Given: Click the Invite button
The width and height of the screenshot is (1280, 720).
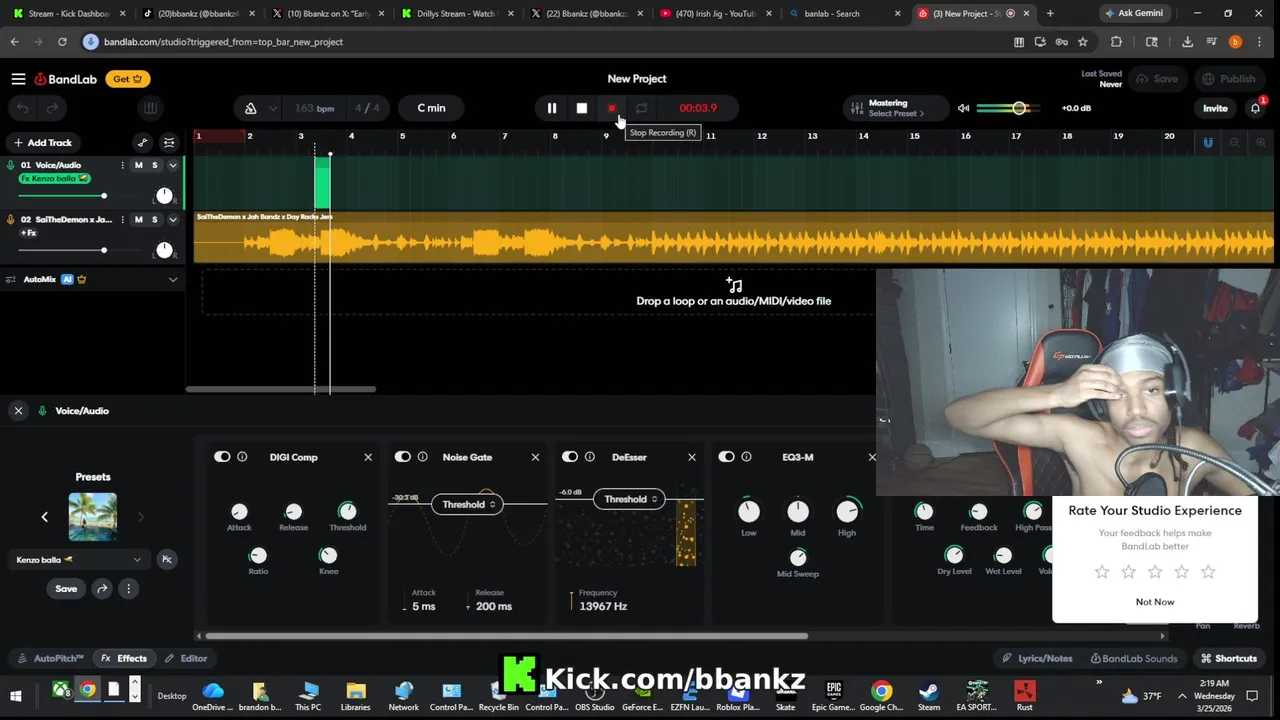Looking at the screenshot, I should (x=1215, y=108).
